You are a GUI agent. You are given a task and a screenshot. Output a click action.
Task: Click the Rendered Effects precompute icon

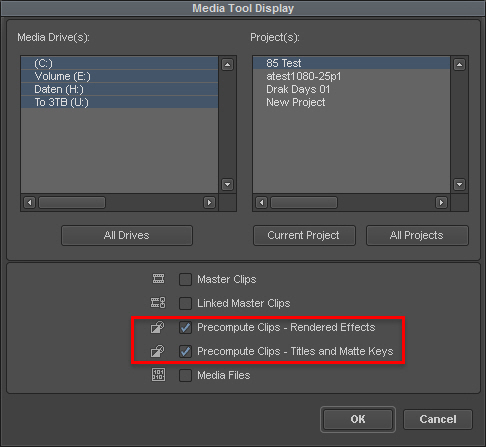157,327
